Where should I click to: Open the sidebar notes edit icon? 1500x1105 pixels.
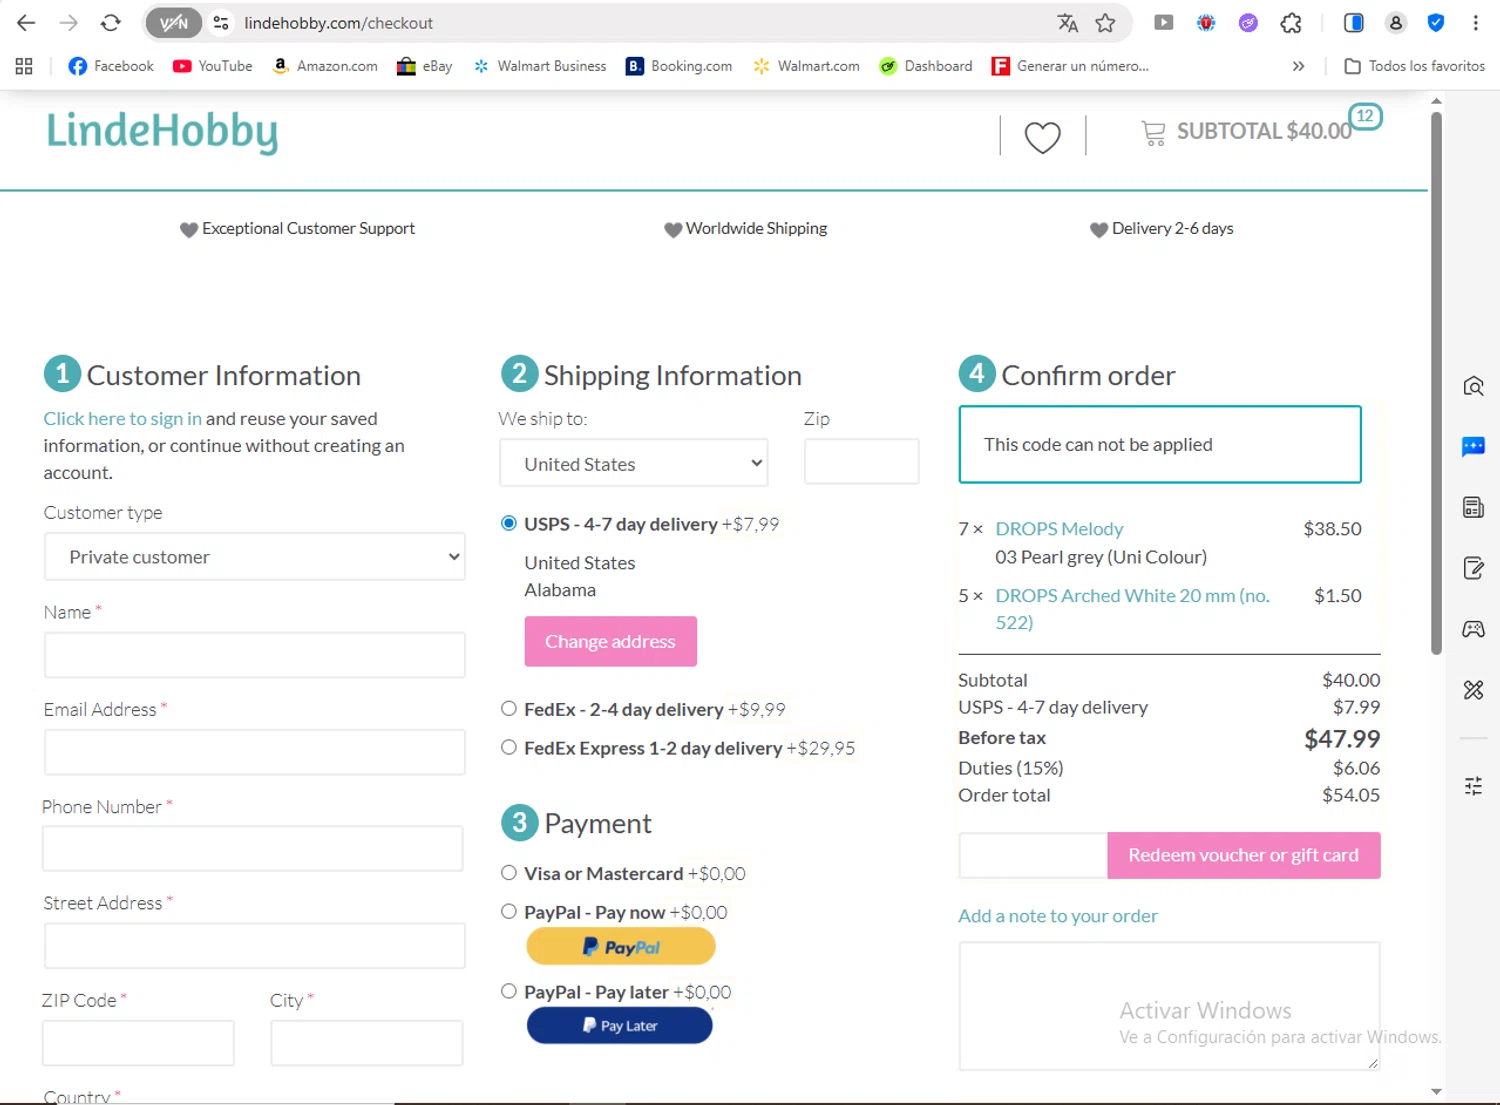[x=1473, y=568]
